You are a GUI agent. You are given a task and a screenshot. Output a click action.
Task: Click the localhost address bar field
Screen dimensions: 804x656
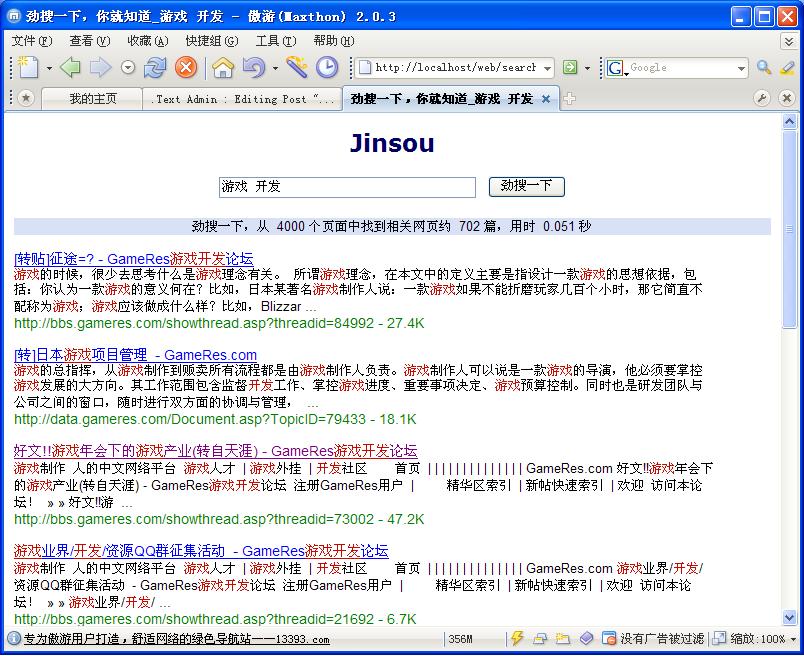coord(454,67)
